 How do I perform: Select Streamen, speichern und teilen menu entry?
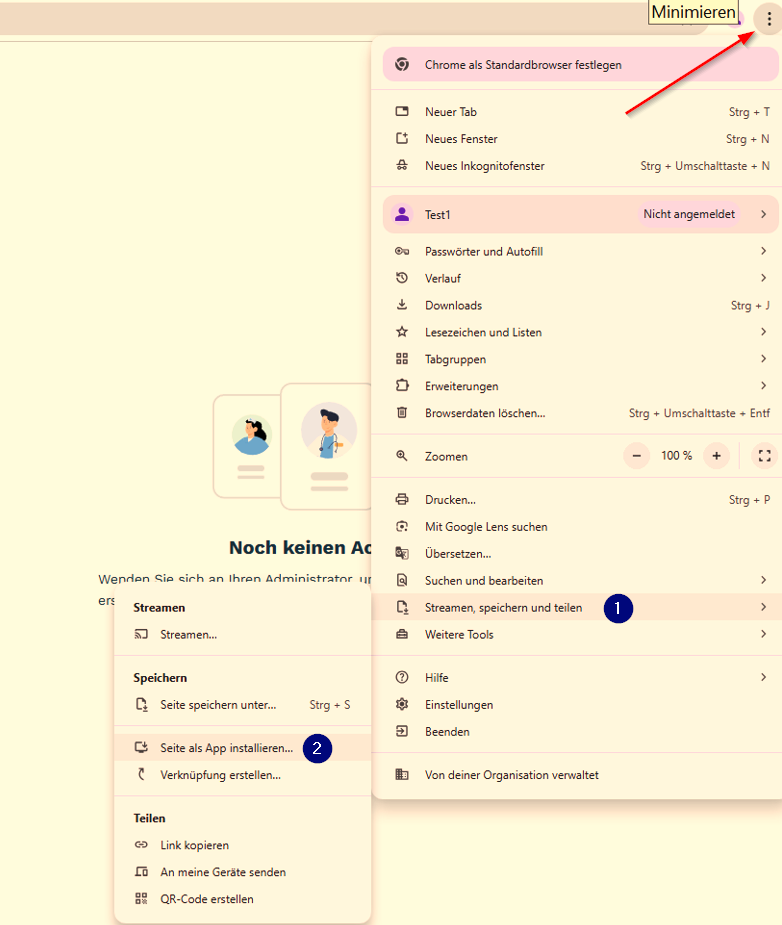[x=577, y=608]
